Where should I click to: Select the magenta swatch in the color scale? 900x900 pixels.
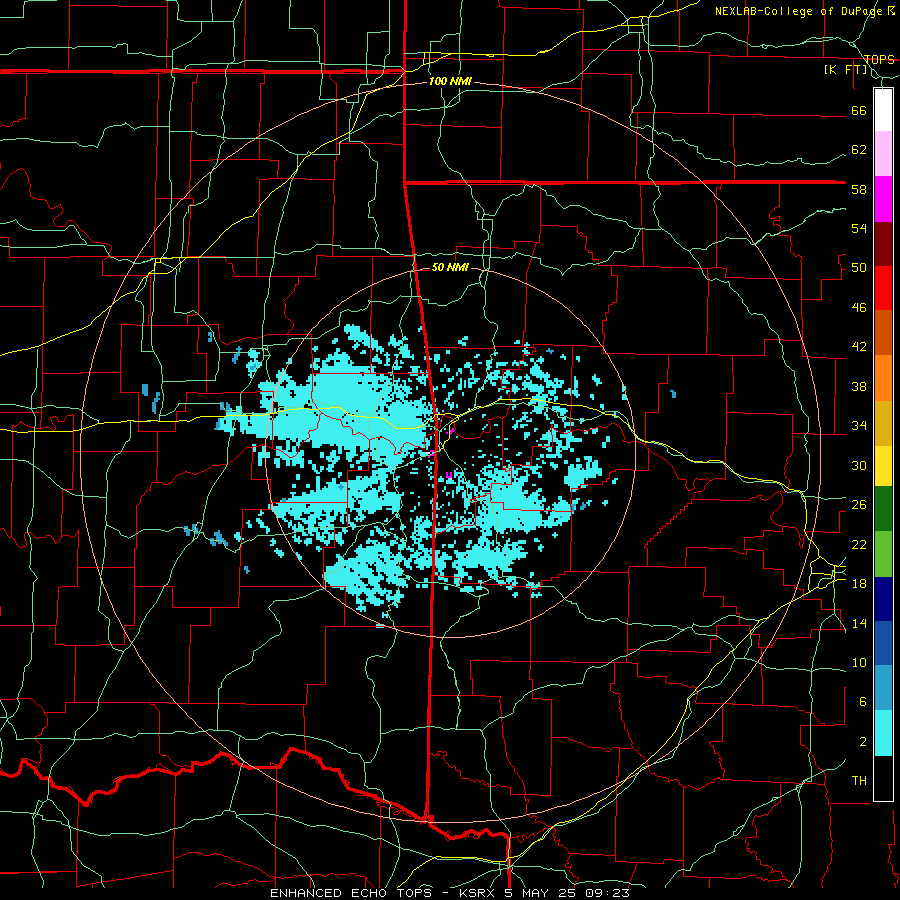[883, 199]
